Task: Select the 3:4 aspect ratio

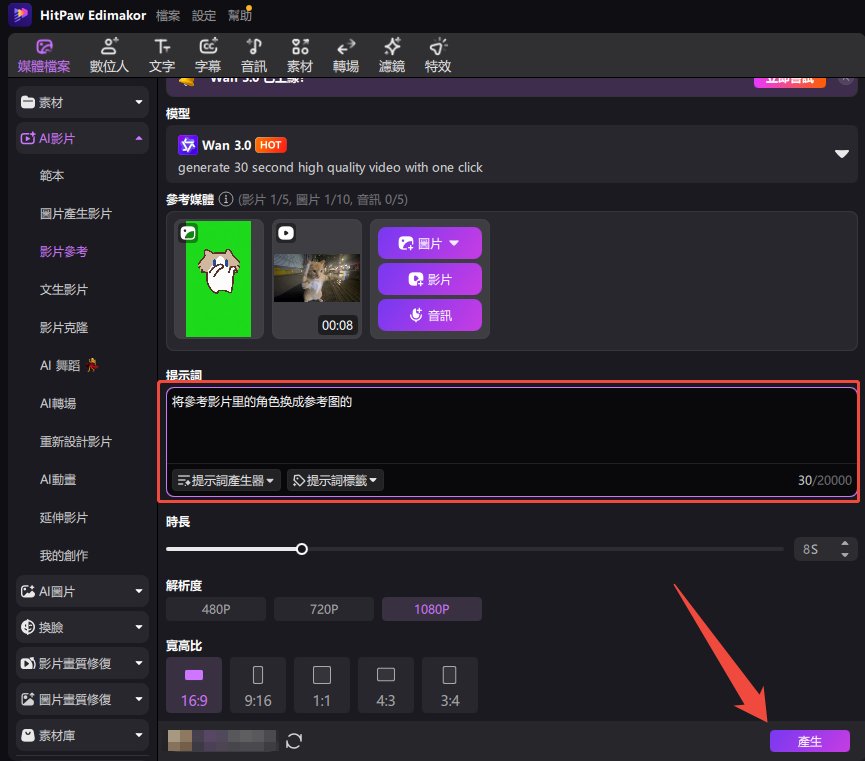Action: coord(450,685)
